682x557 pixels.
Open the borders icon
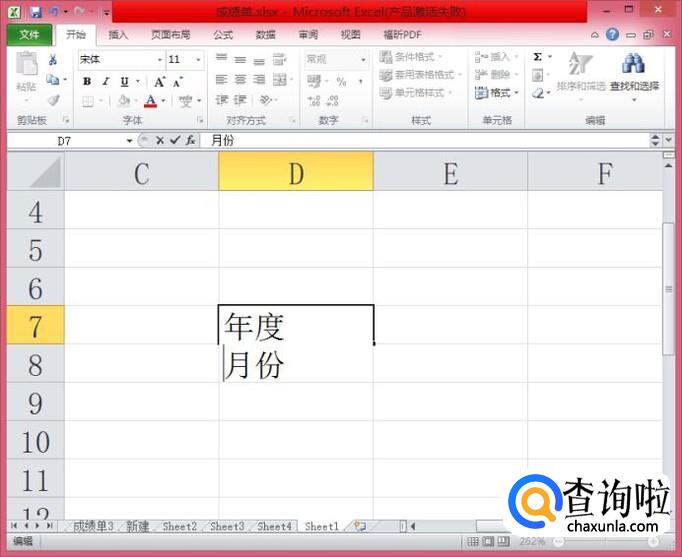(88, 102)
